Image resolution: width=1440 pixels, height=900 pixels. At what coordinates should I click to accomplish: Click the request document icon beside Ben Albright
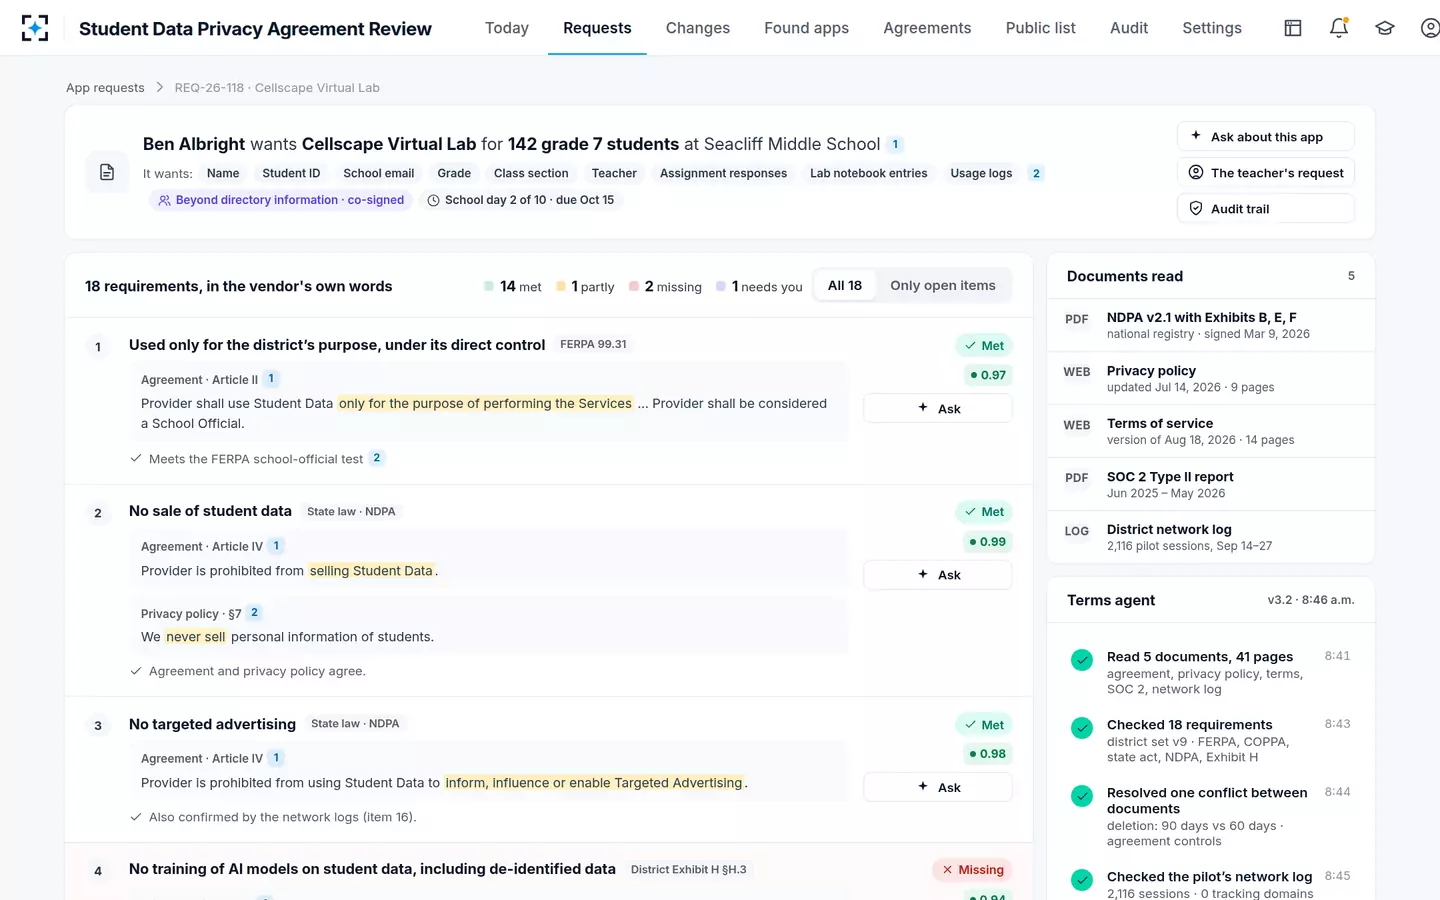pyautogui.click(x=107, y=172)
